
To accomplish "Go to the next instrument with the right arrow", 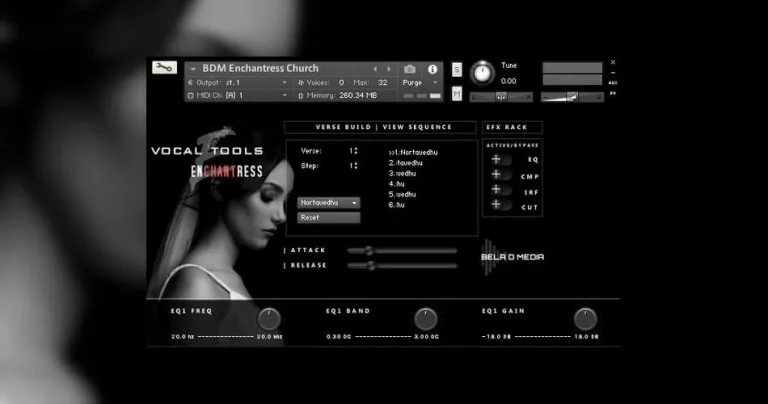I will [x=389, y=69].
